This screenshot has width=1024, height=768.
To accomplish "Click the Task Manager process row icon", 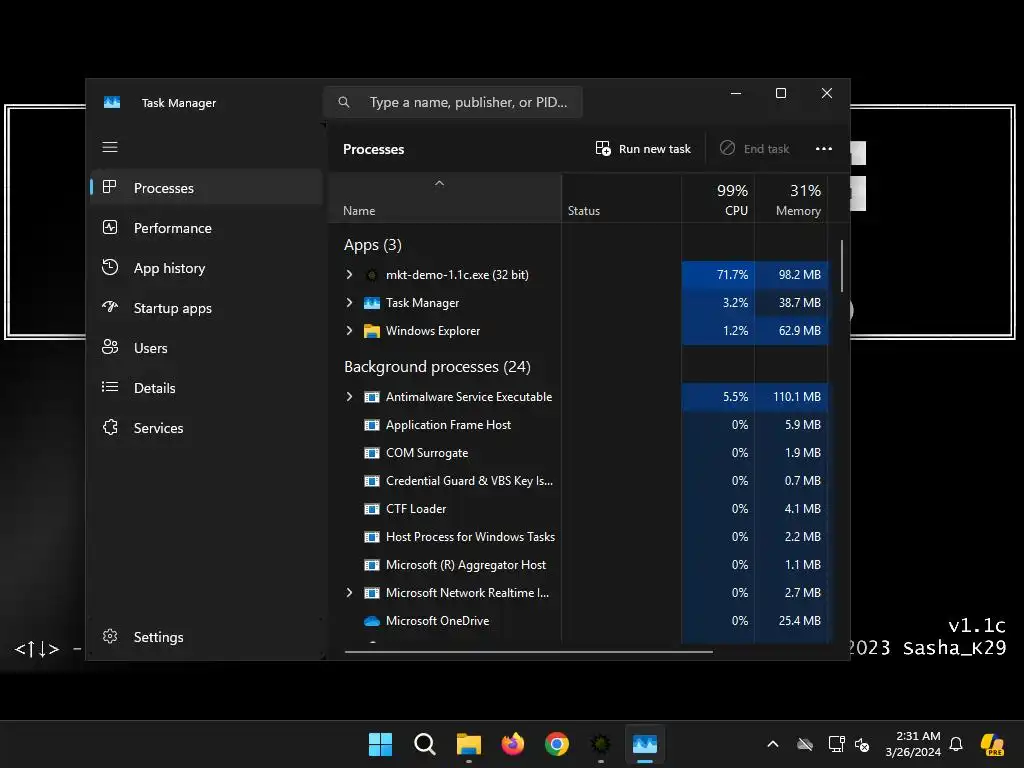I will coord(372,303).
